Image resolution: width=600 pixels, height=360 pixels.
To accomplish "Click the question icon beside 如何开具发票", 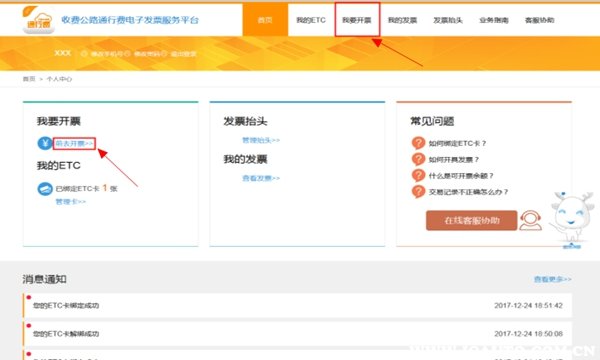I will tap(418, 159).
